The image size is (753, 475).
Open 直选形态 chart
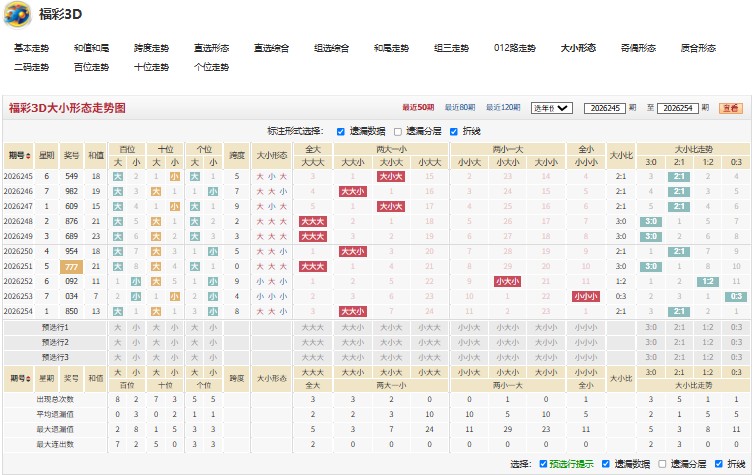click(211, 48)
